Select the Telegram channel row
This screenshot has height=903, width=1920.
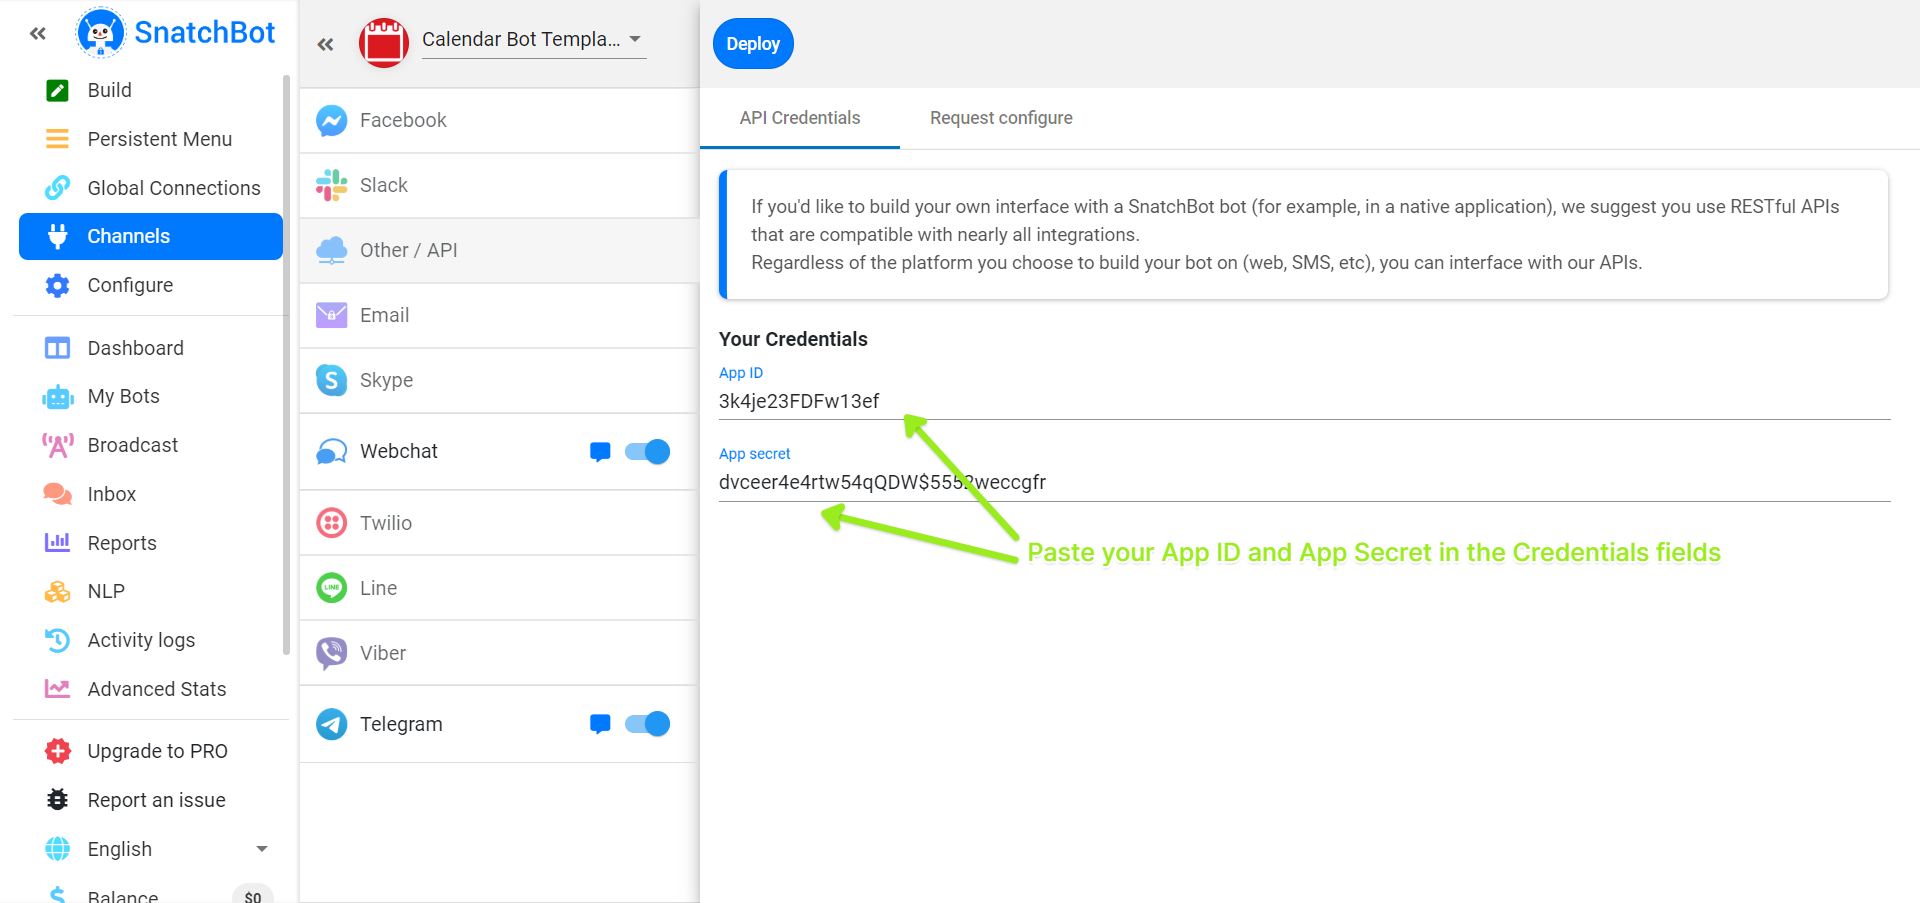click(499, 724)
